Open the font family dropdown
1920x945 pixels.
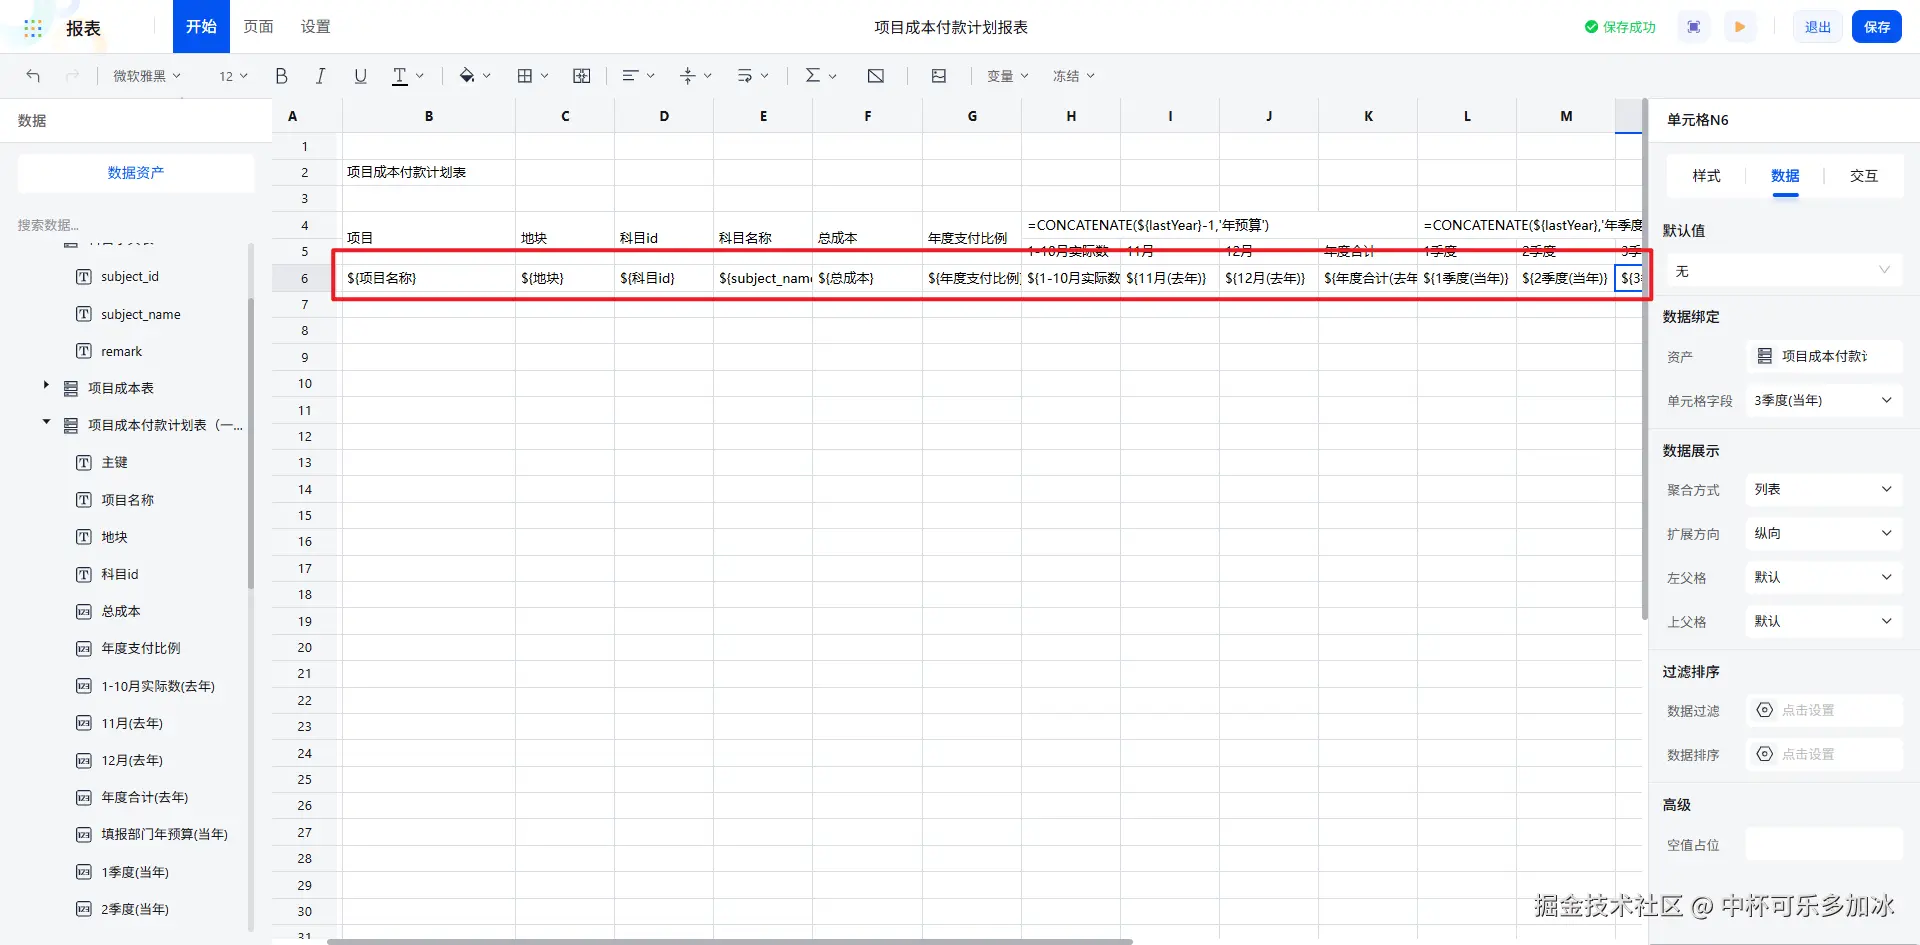(x=147, y=76)
